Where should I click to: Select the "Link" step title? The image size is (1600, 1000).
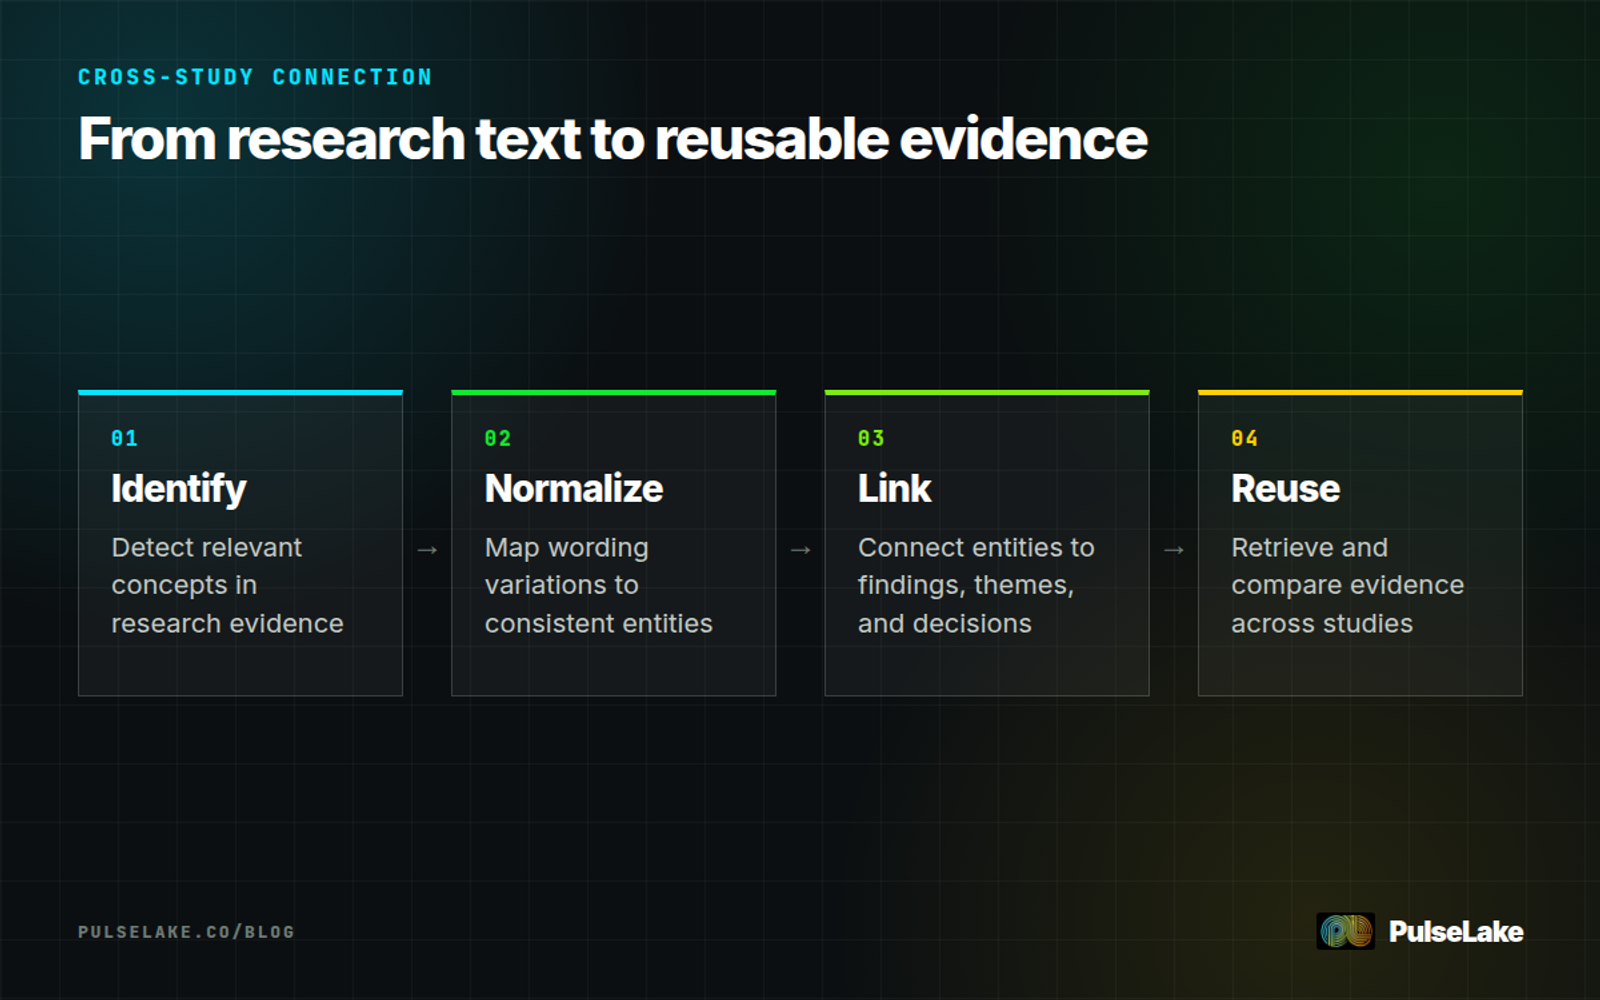click(x=895, y=489)
